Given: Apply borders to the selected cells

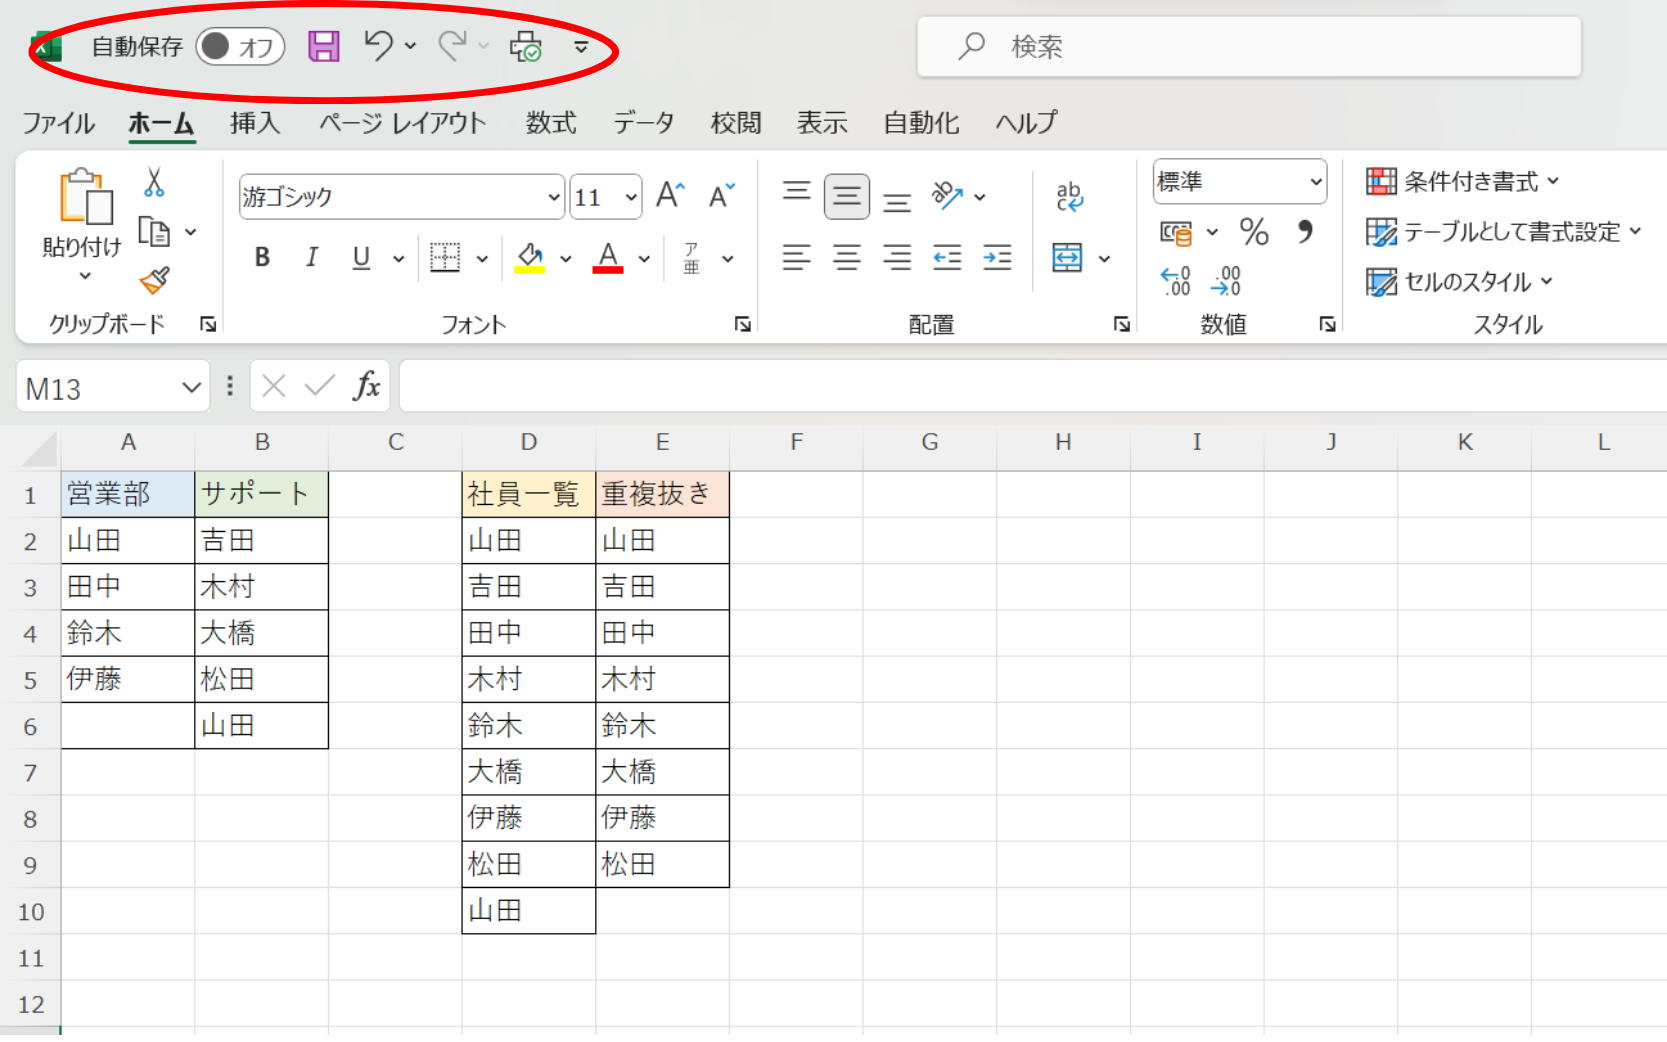Looking at the screenshot, I should [x=445, y=258].
